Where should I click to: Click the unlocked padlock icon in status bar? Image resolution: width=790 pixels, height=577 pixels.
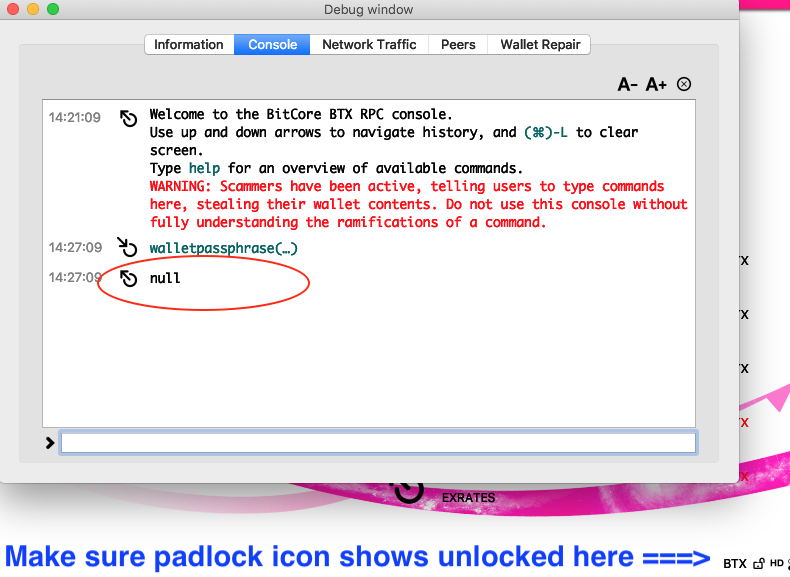click(x=759, y=564)
